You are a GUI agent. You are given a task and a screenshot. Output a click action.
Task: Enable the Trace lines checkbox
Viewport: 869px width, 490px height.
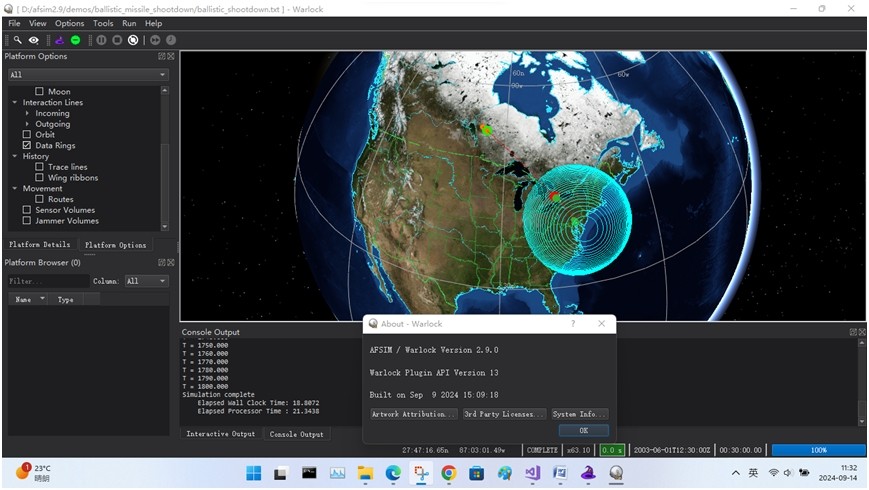tap(40, 167)
